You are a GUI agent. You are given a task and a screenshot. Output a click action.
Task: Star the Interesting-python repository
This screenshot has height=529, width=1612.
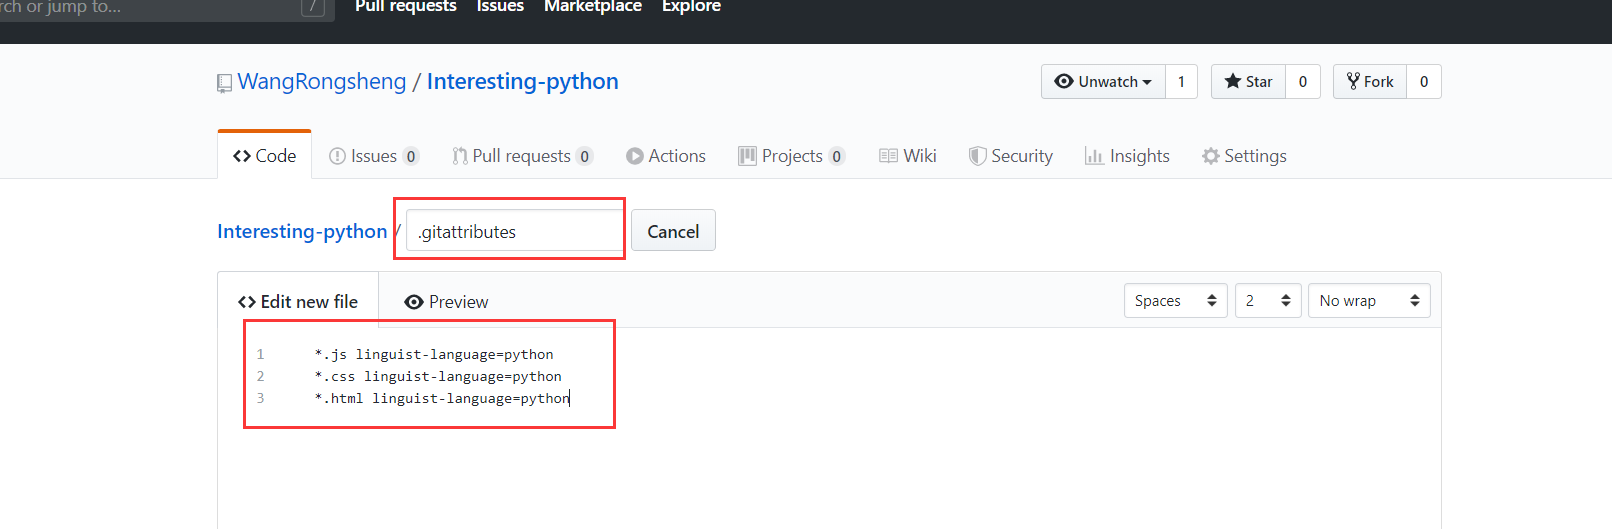(1248, 82)
